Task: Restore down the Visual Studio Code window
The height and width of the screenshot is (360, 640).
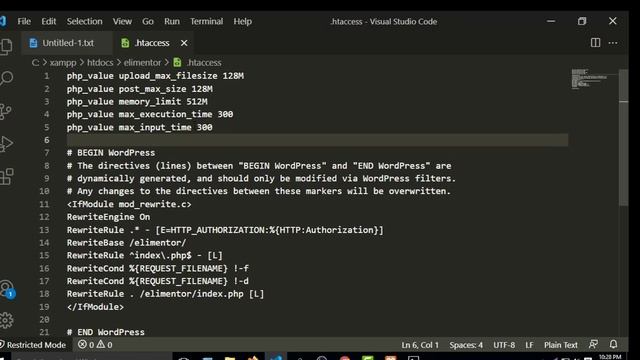Action: coord(582,21)
